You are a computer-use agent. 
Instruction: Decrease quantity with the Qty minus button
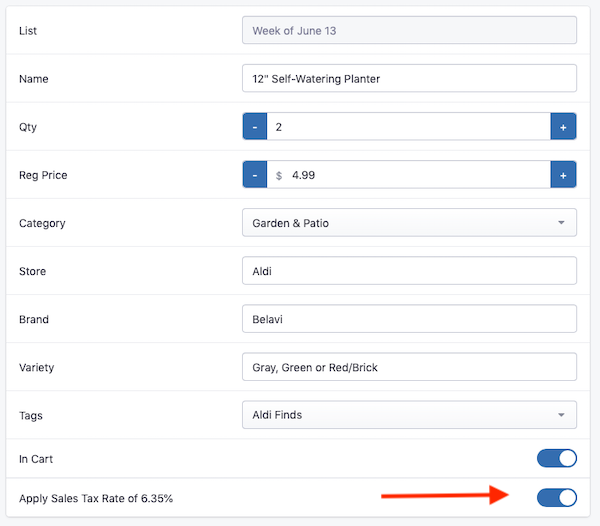(255, 127)
